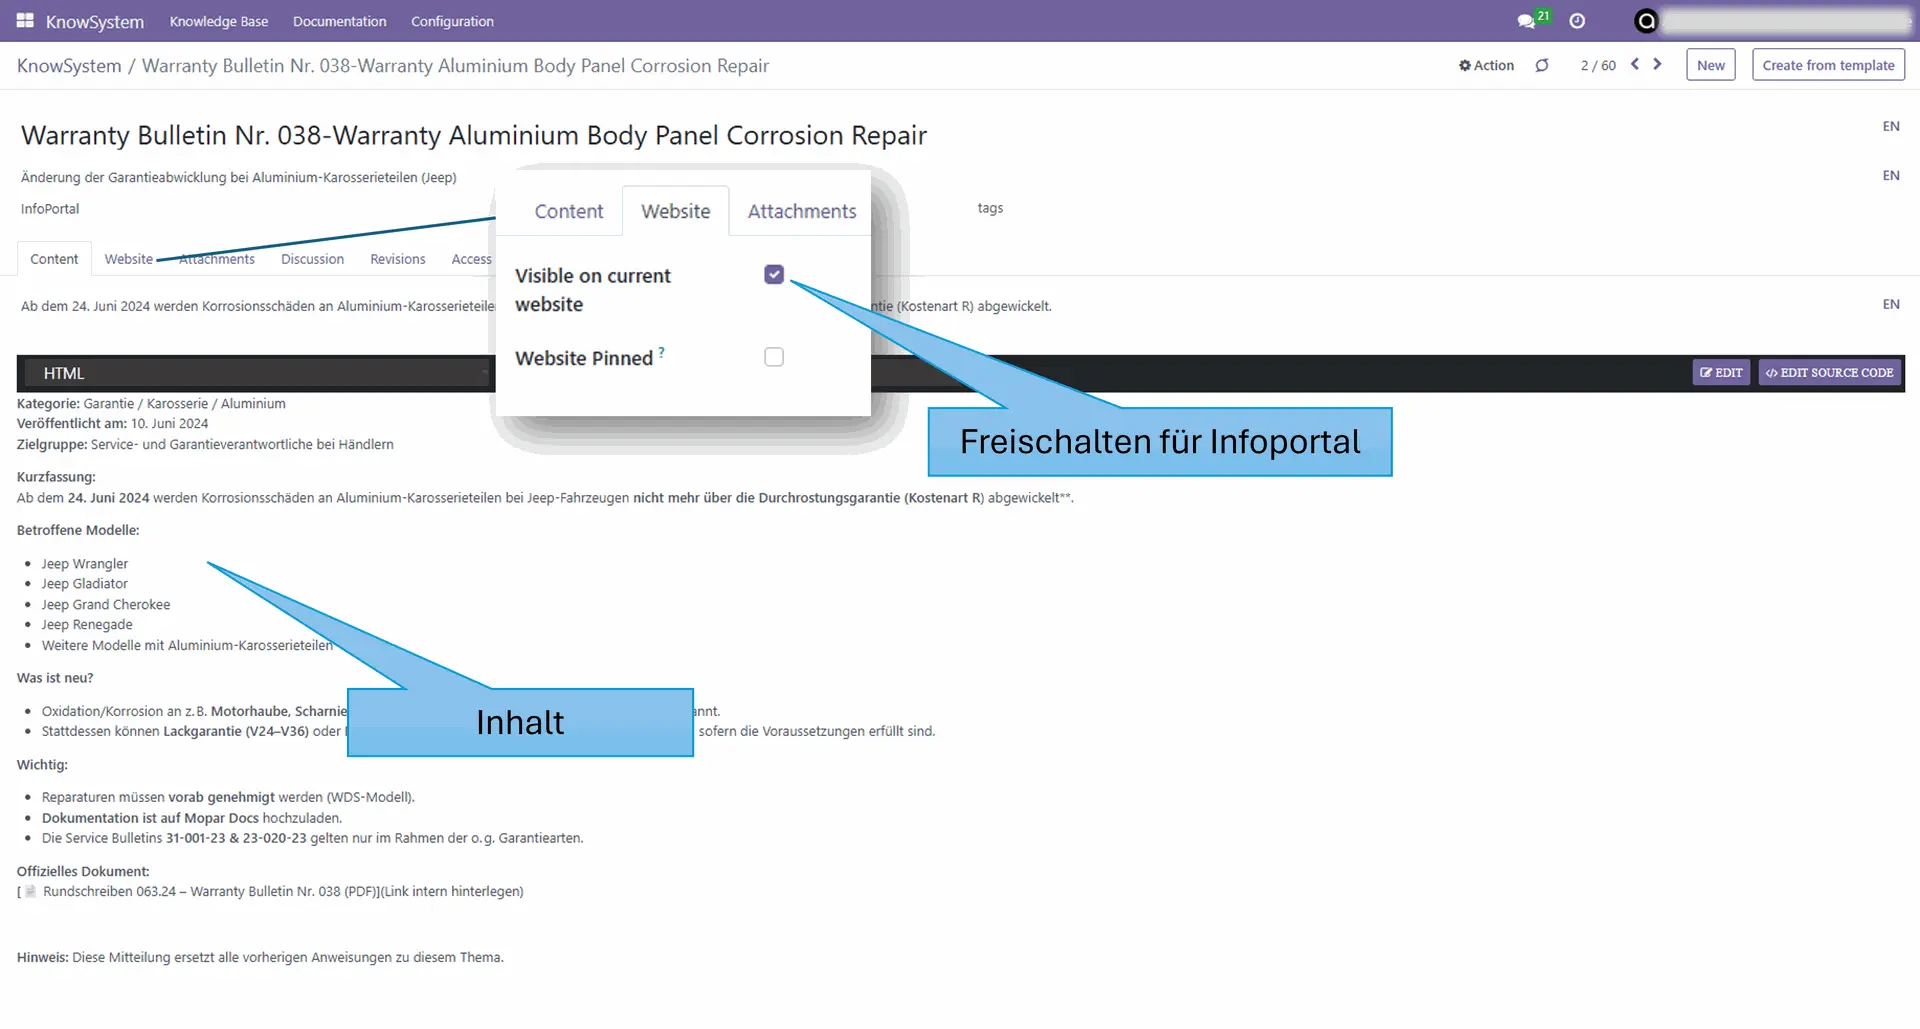The height and width of the screenshot is (1029, 1920).
Task: Click 'Dokumentation ist auf Mopar Docs hochzuladen' bullet
Action: tap(192, 818)
